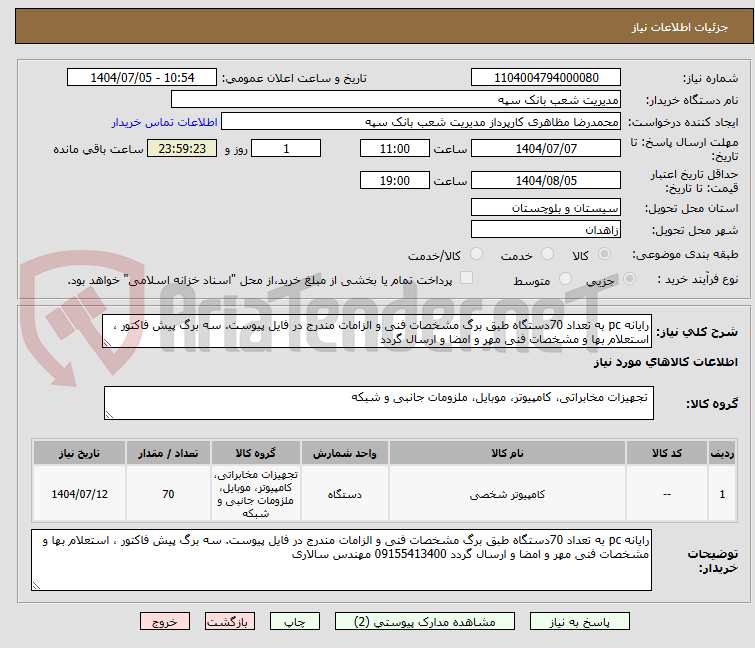The image size is (755, 648).
Task: Click the need date cell 1404/07/12
Action: [79, 494]
